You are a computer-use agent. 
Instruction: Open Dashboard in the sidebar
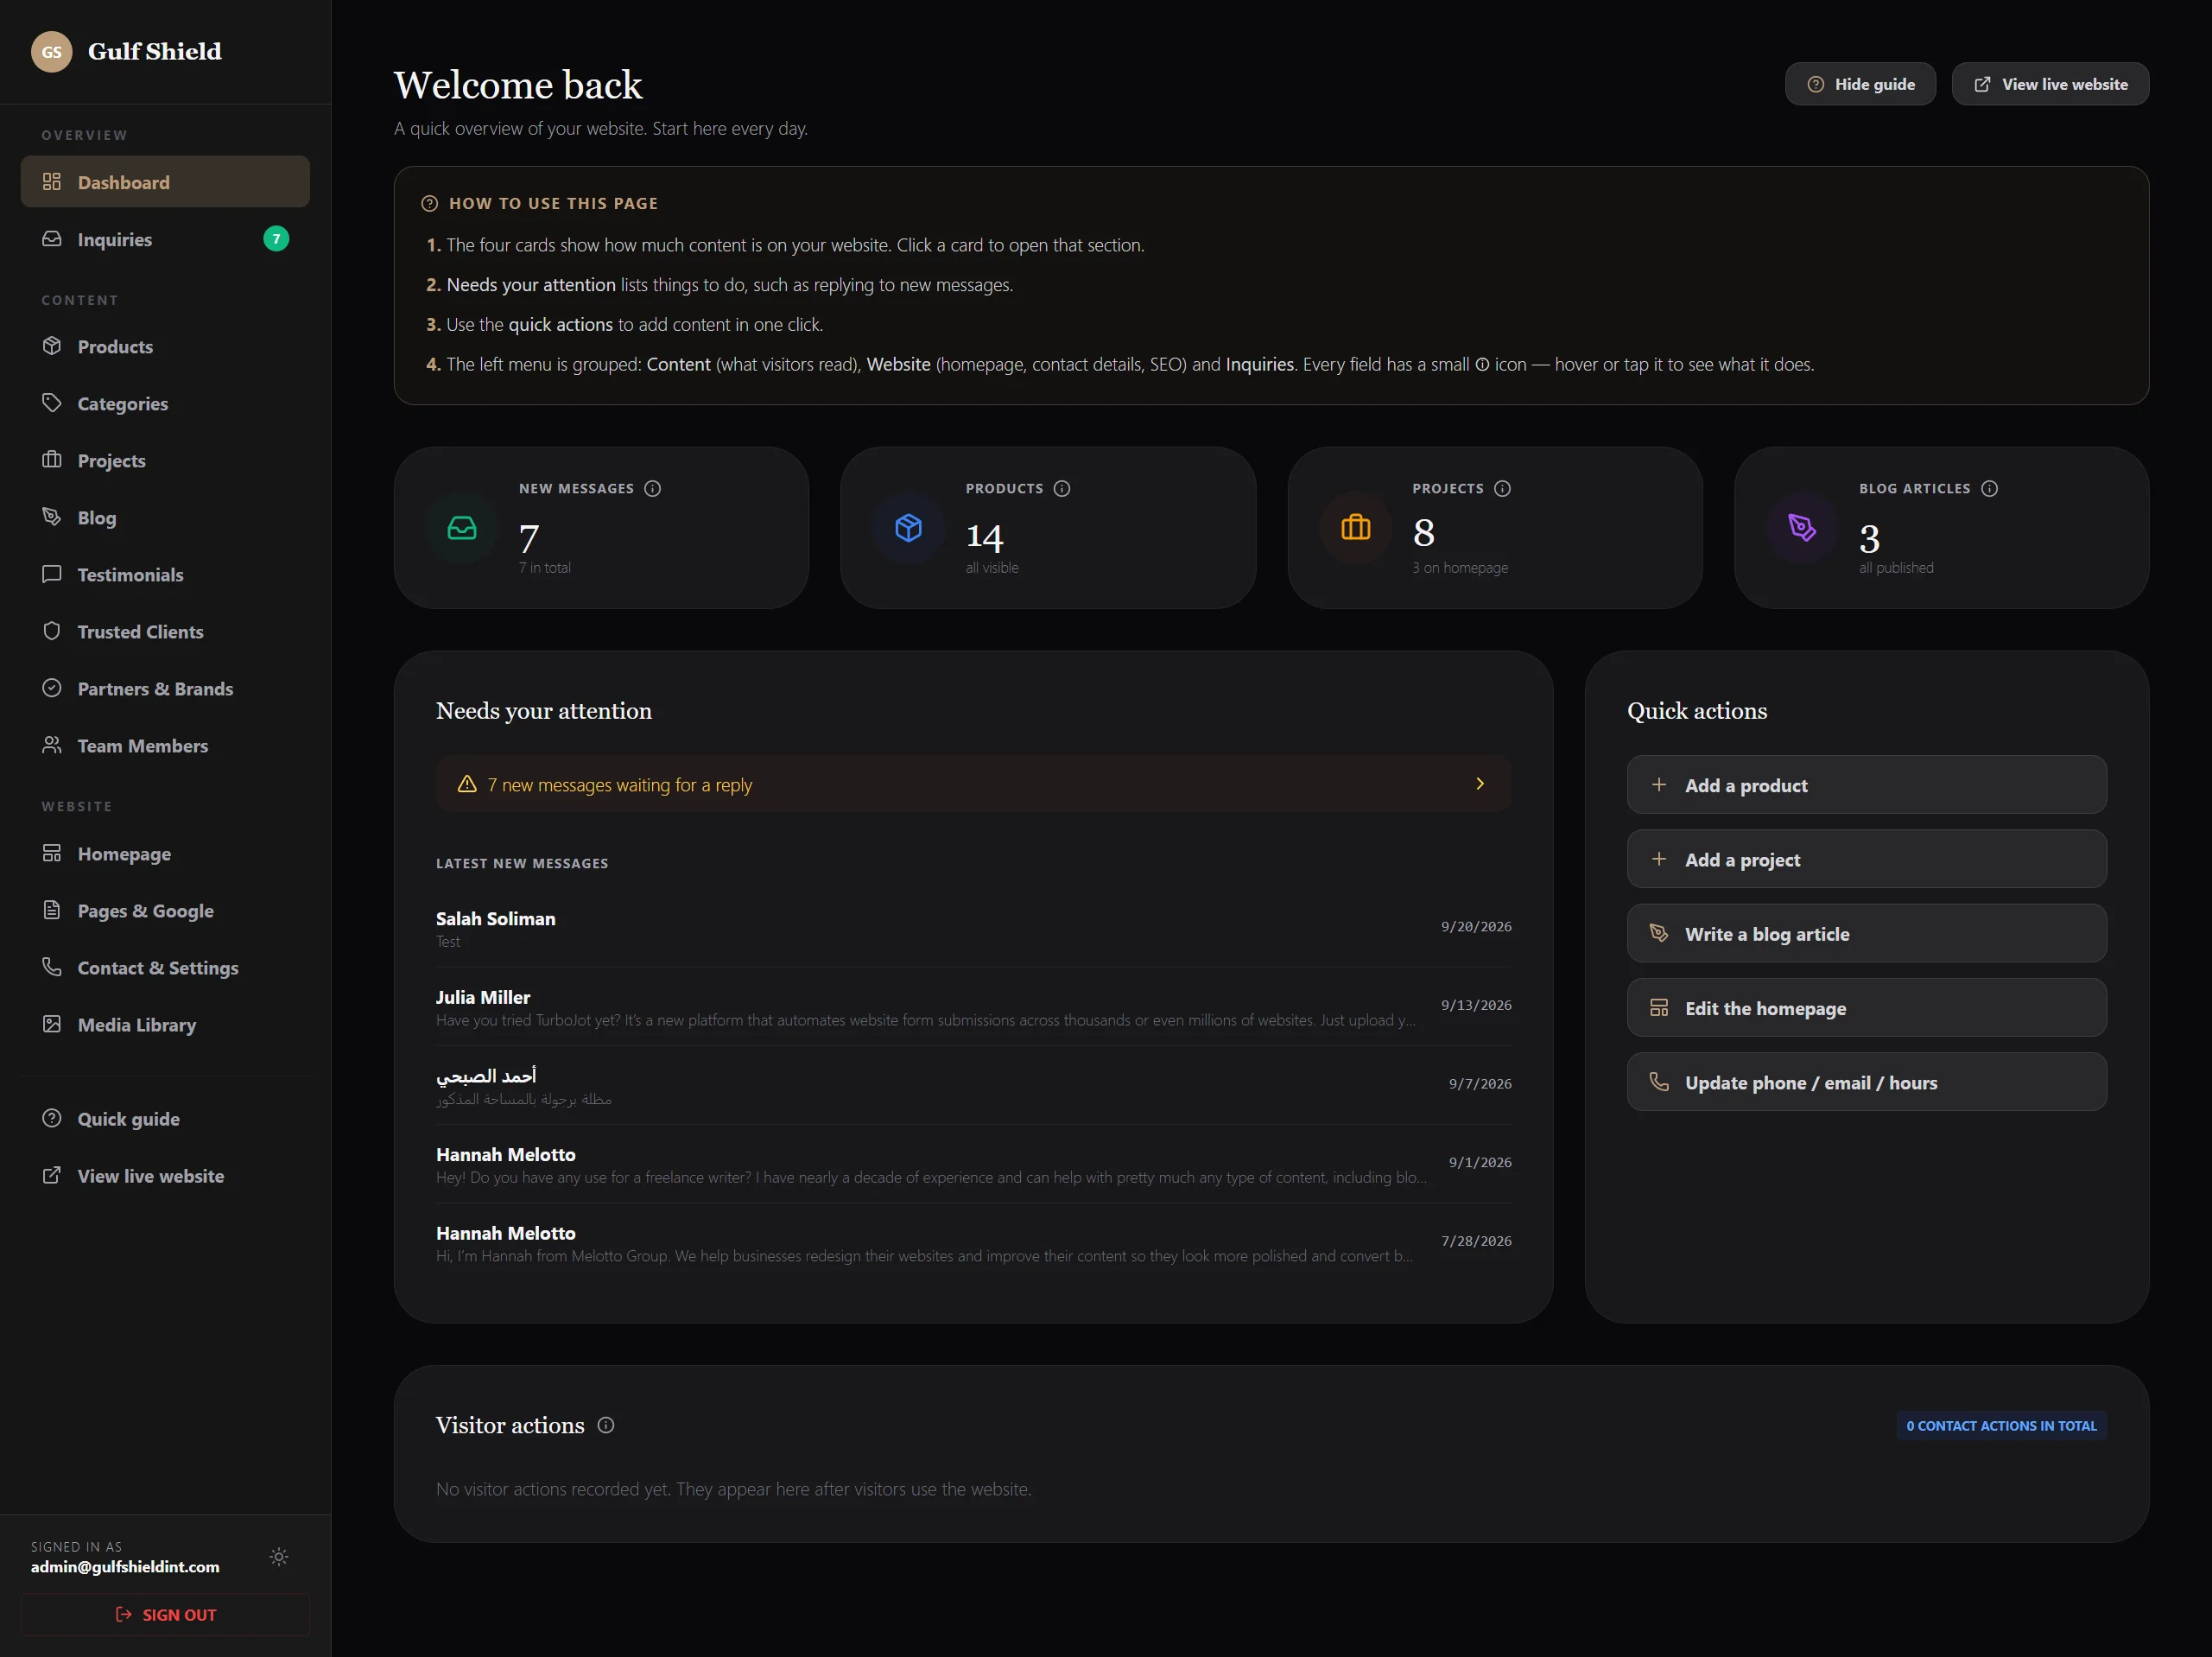165,182
